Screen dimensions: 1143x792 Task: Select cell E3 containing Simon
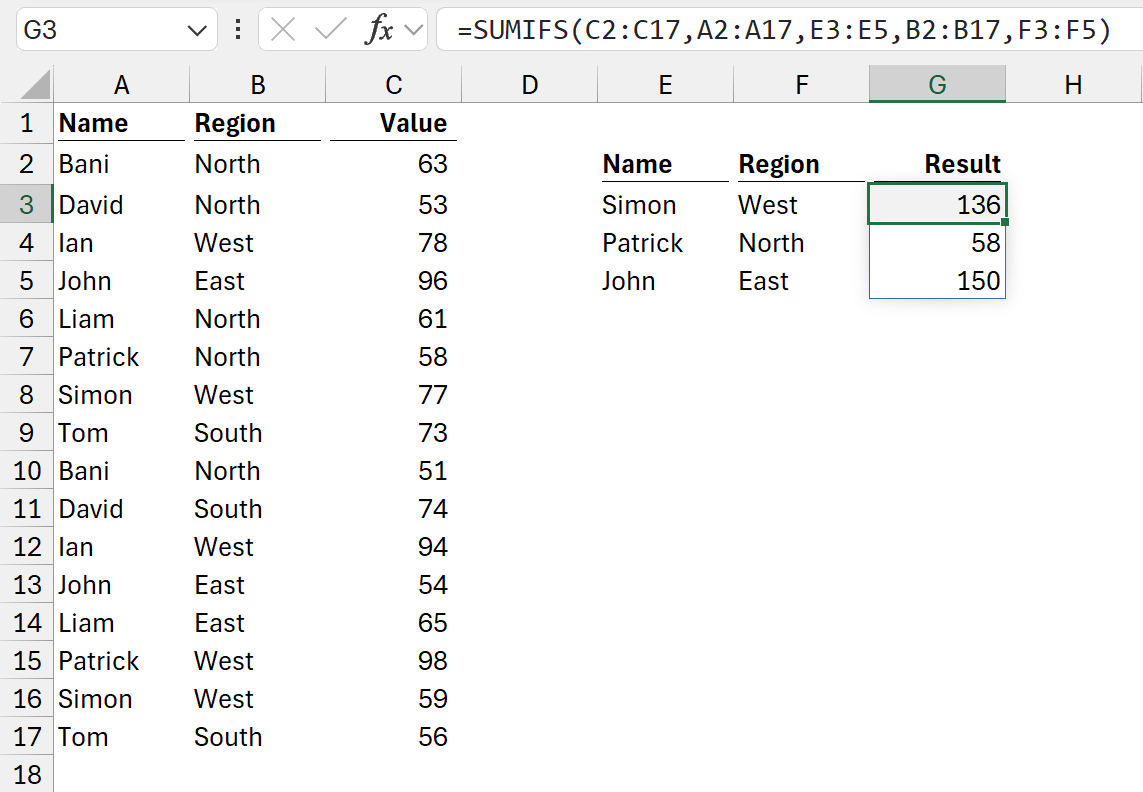665,205
